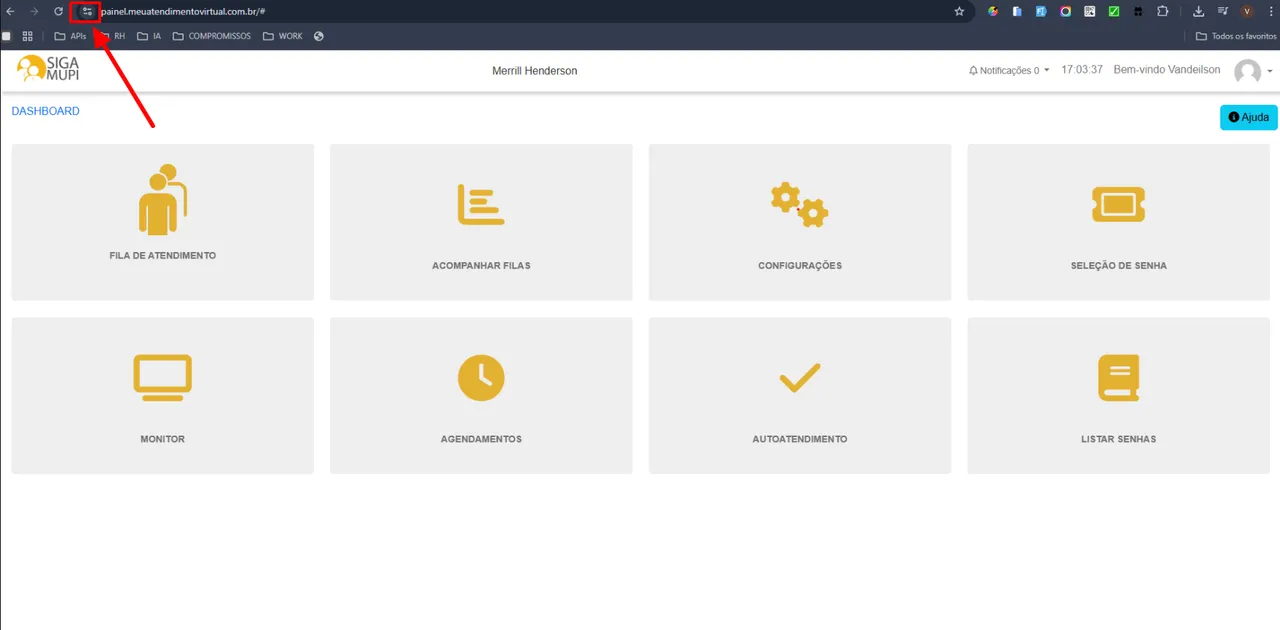The width and height of the screenshot is (1280, 630).
Task: Click the DASHBOARD breadcrumb link
Action: (45, 111)
